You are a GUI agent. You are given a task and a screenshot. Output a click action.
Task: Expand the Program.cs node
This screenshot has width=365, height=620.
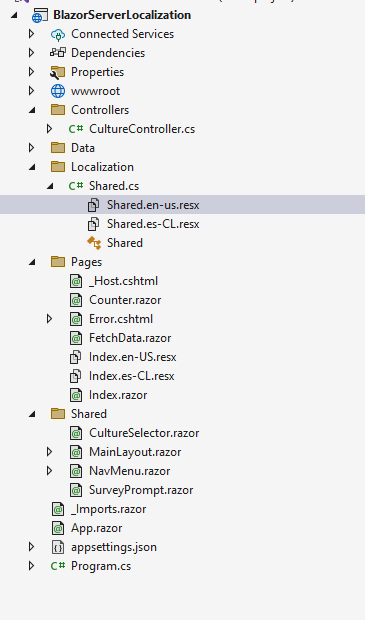click(x=32, y=566)
